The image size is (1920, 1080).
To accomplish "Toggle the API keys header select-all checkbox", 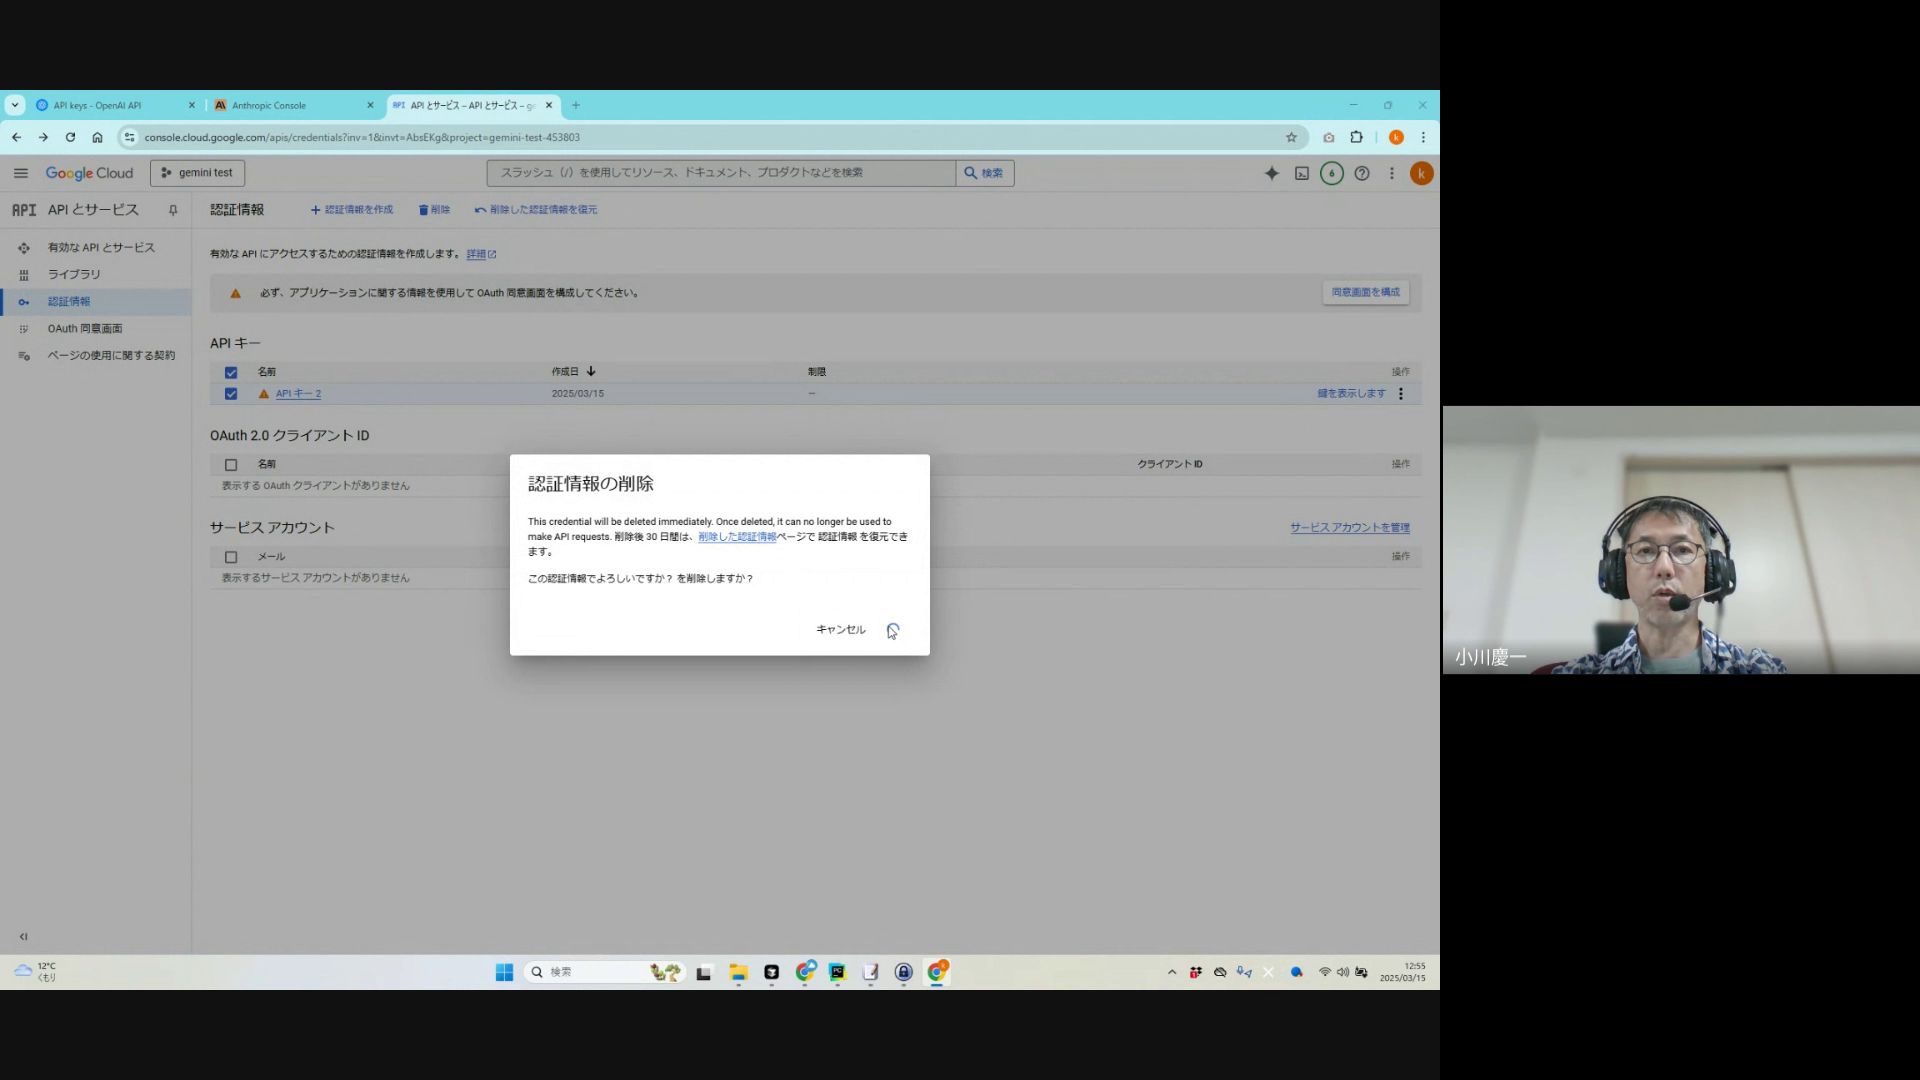I will click(x=231, y=372).
